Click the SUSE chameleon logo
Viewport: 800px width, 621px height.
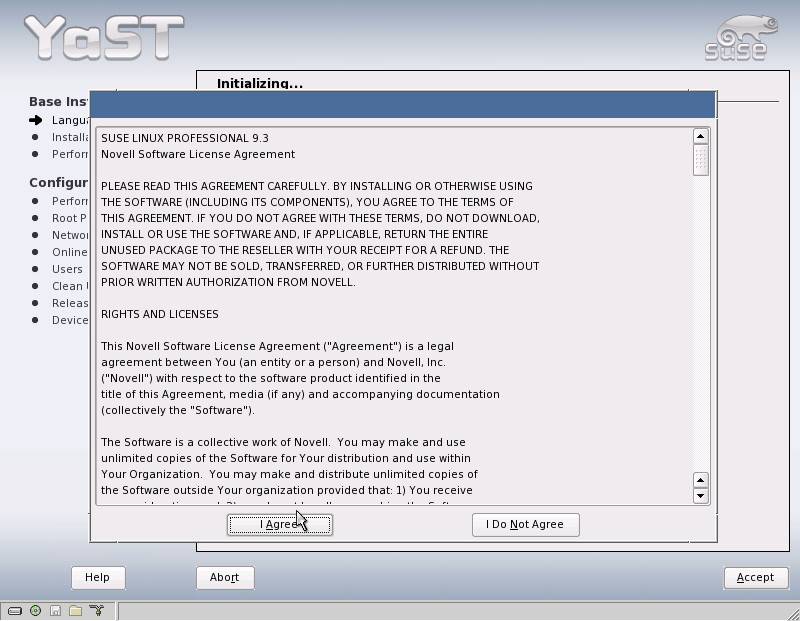coord(741,38)
